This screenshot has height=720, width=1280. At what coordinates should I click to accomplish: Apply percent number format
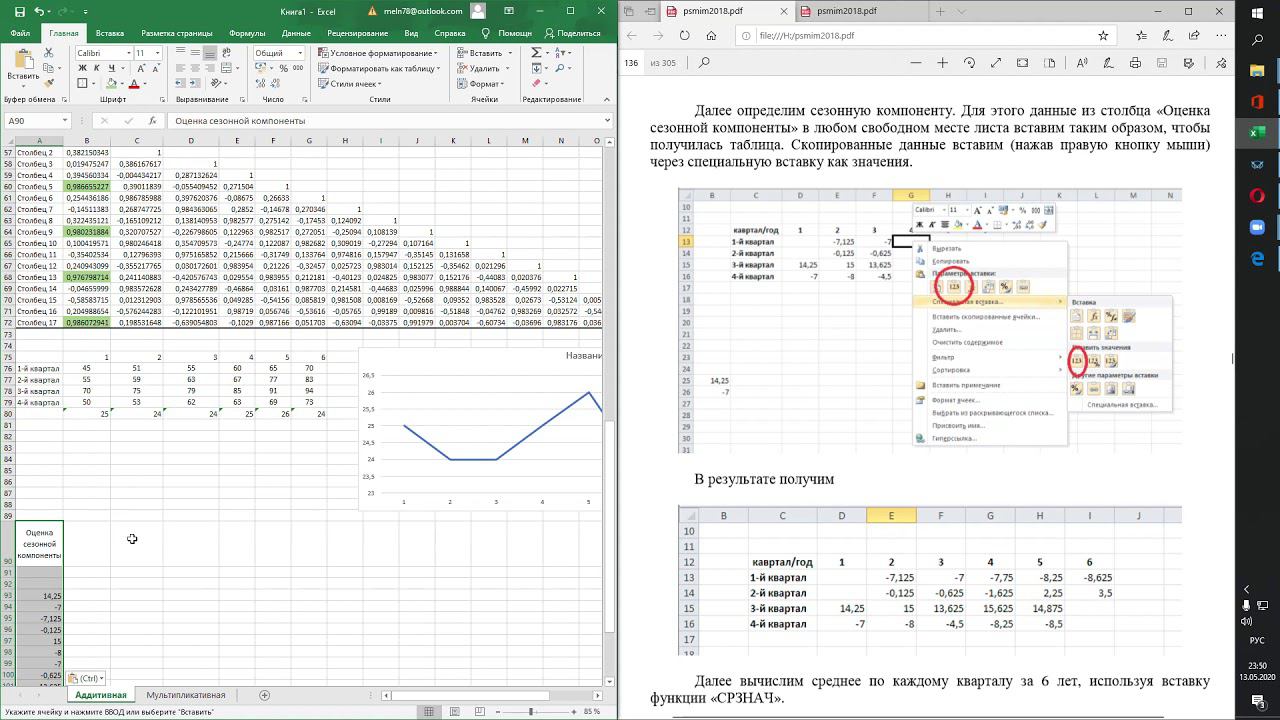[x=286, y=68]
